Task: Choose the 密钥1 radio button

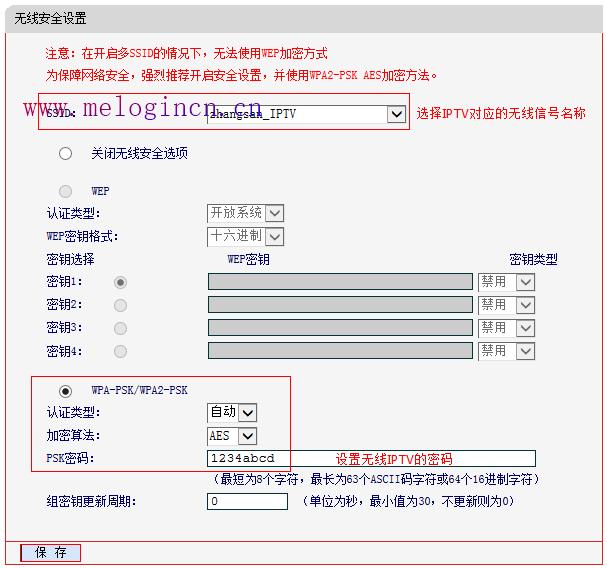Action: (x=120, y=282)
